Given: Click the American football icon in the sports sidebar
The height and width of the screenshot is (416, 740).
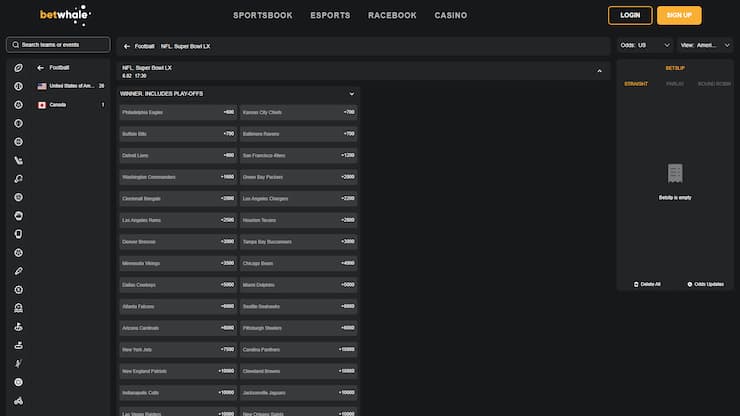Looking at the screenshot, I should (x=18, y=67).
